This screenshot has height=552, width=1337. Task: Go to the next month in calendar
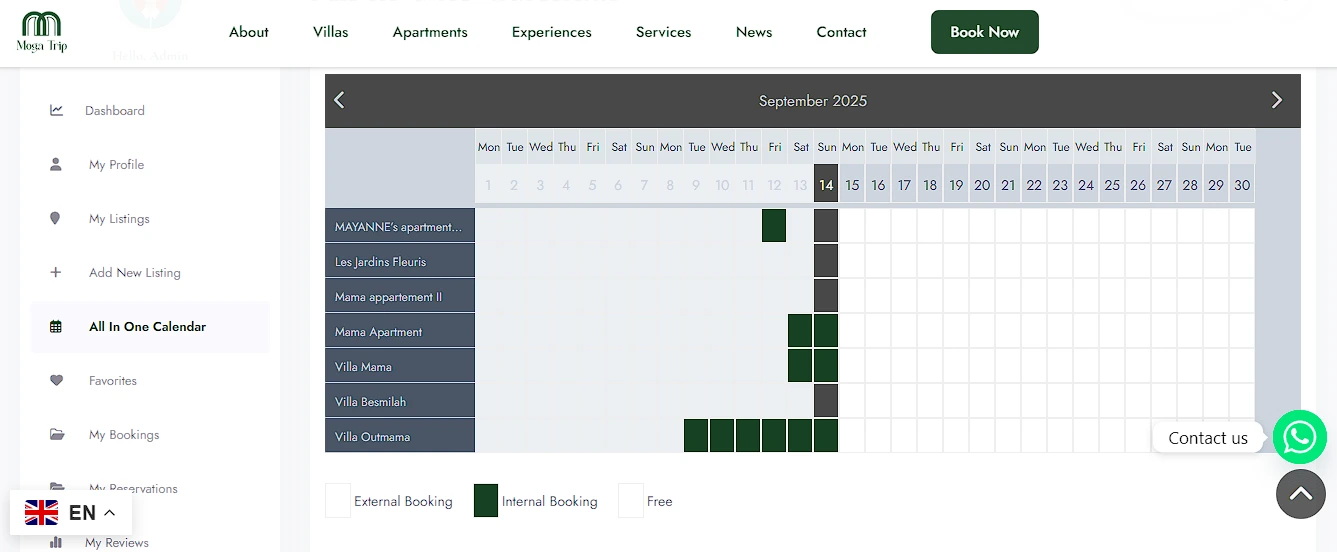pos(1276,100)
